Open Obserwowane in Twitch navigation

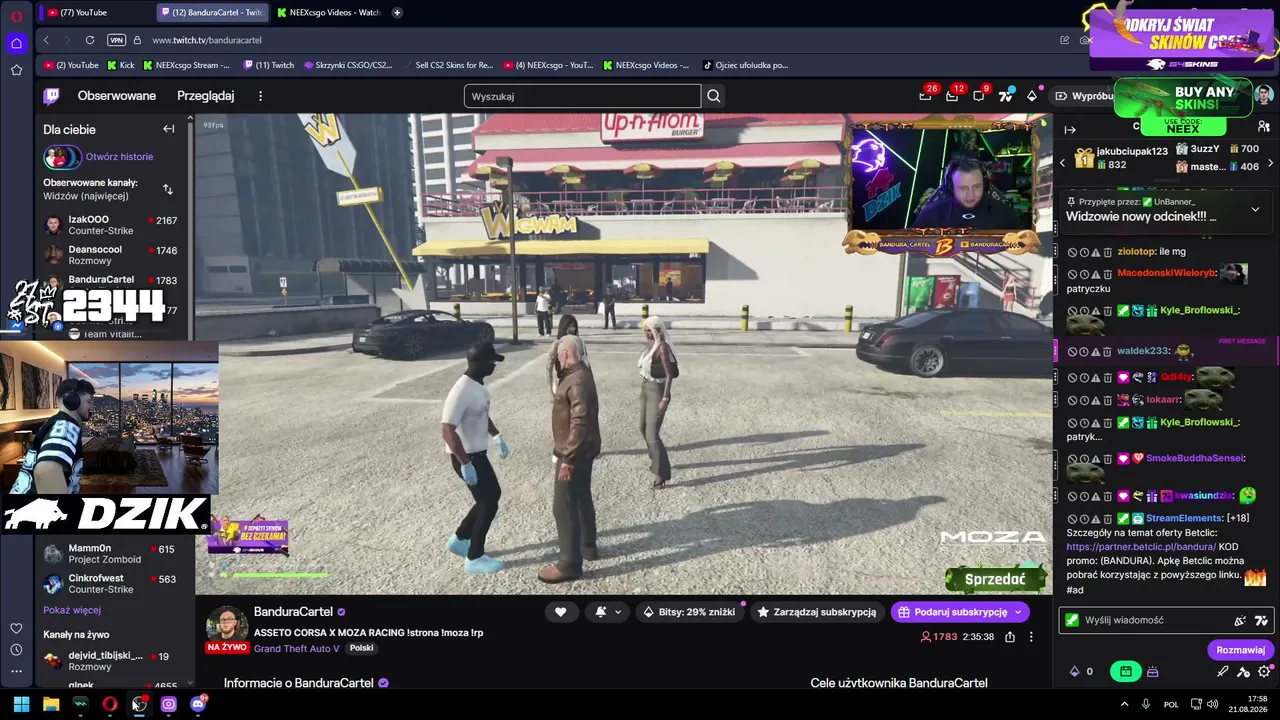[x=117, y=96]
